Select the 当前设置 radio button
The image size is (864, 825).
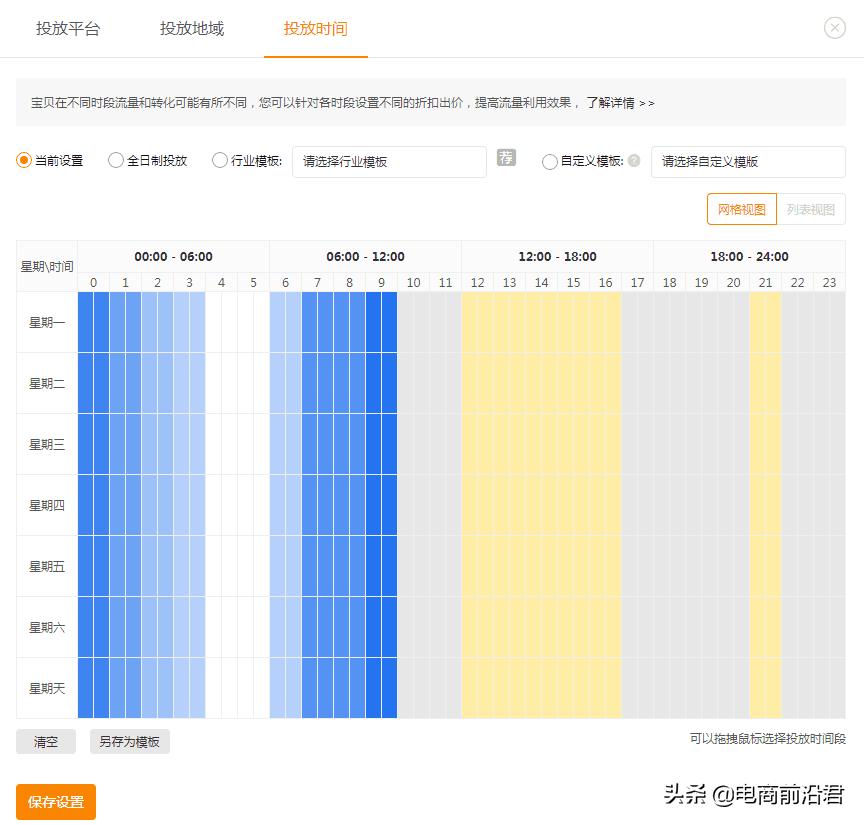coord(22,162)
